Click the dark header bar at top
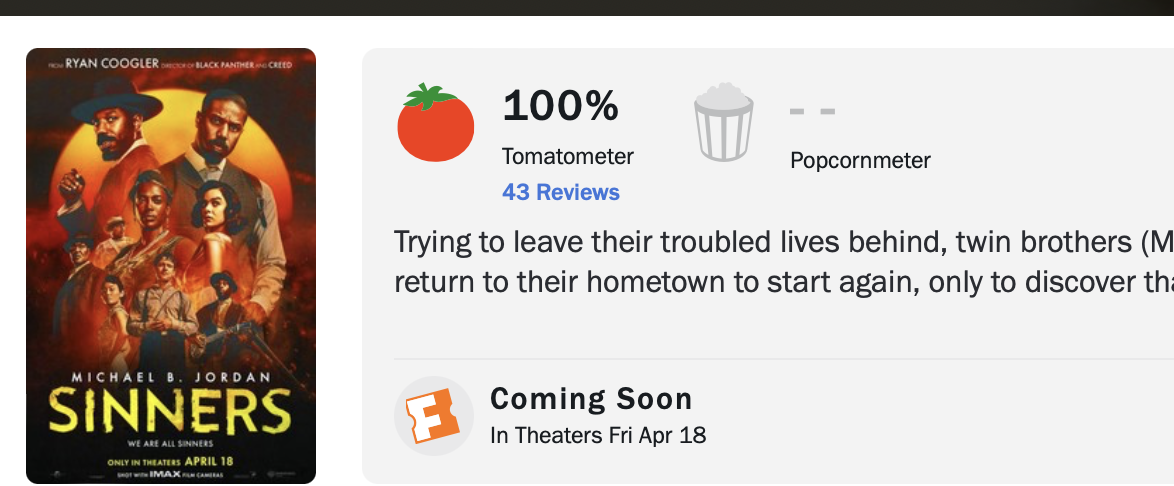The width and height of the screenshot is (1174, 486). [x=587, y=7]
